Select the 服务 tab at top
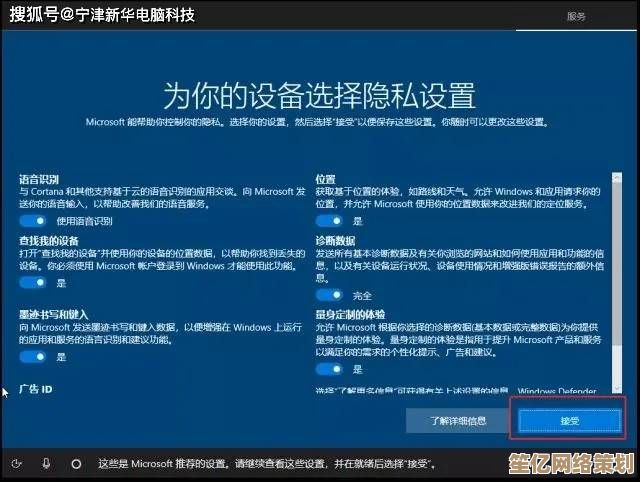 576,16
